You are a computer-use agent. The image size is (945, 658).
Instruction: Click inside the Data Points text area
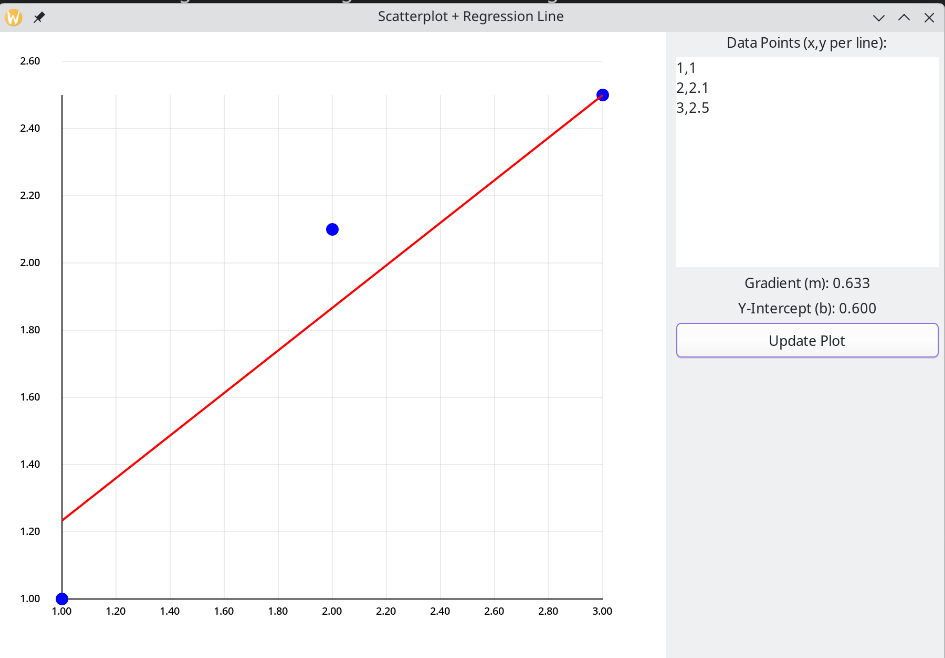pyautogui.click(x=807, y=161)
